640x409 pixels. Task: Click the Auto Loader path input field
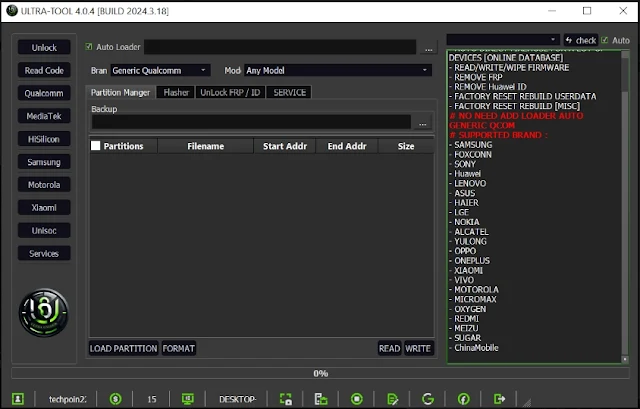(x=280, y=47)
